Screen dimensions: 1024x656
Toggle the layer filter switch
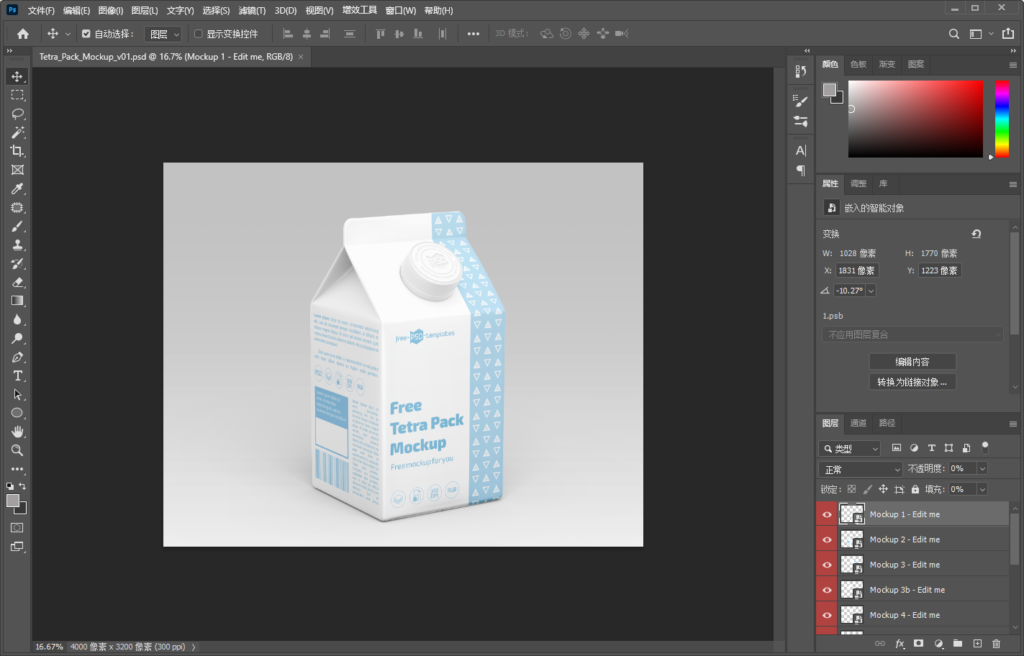coord(985,448)
